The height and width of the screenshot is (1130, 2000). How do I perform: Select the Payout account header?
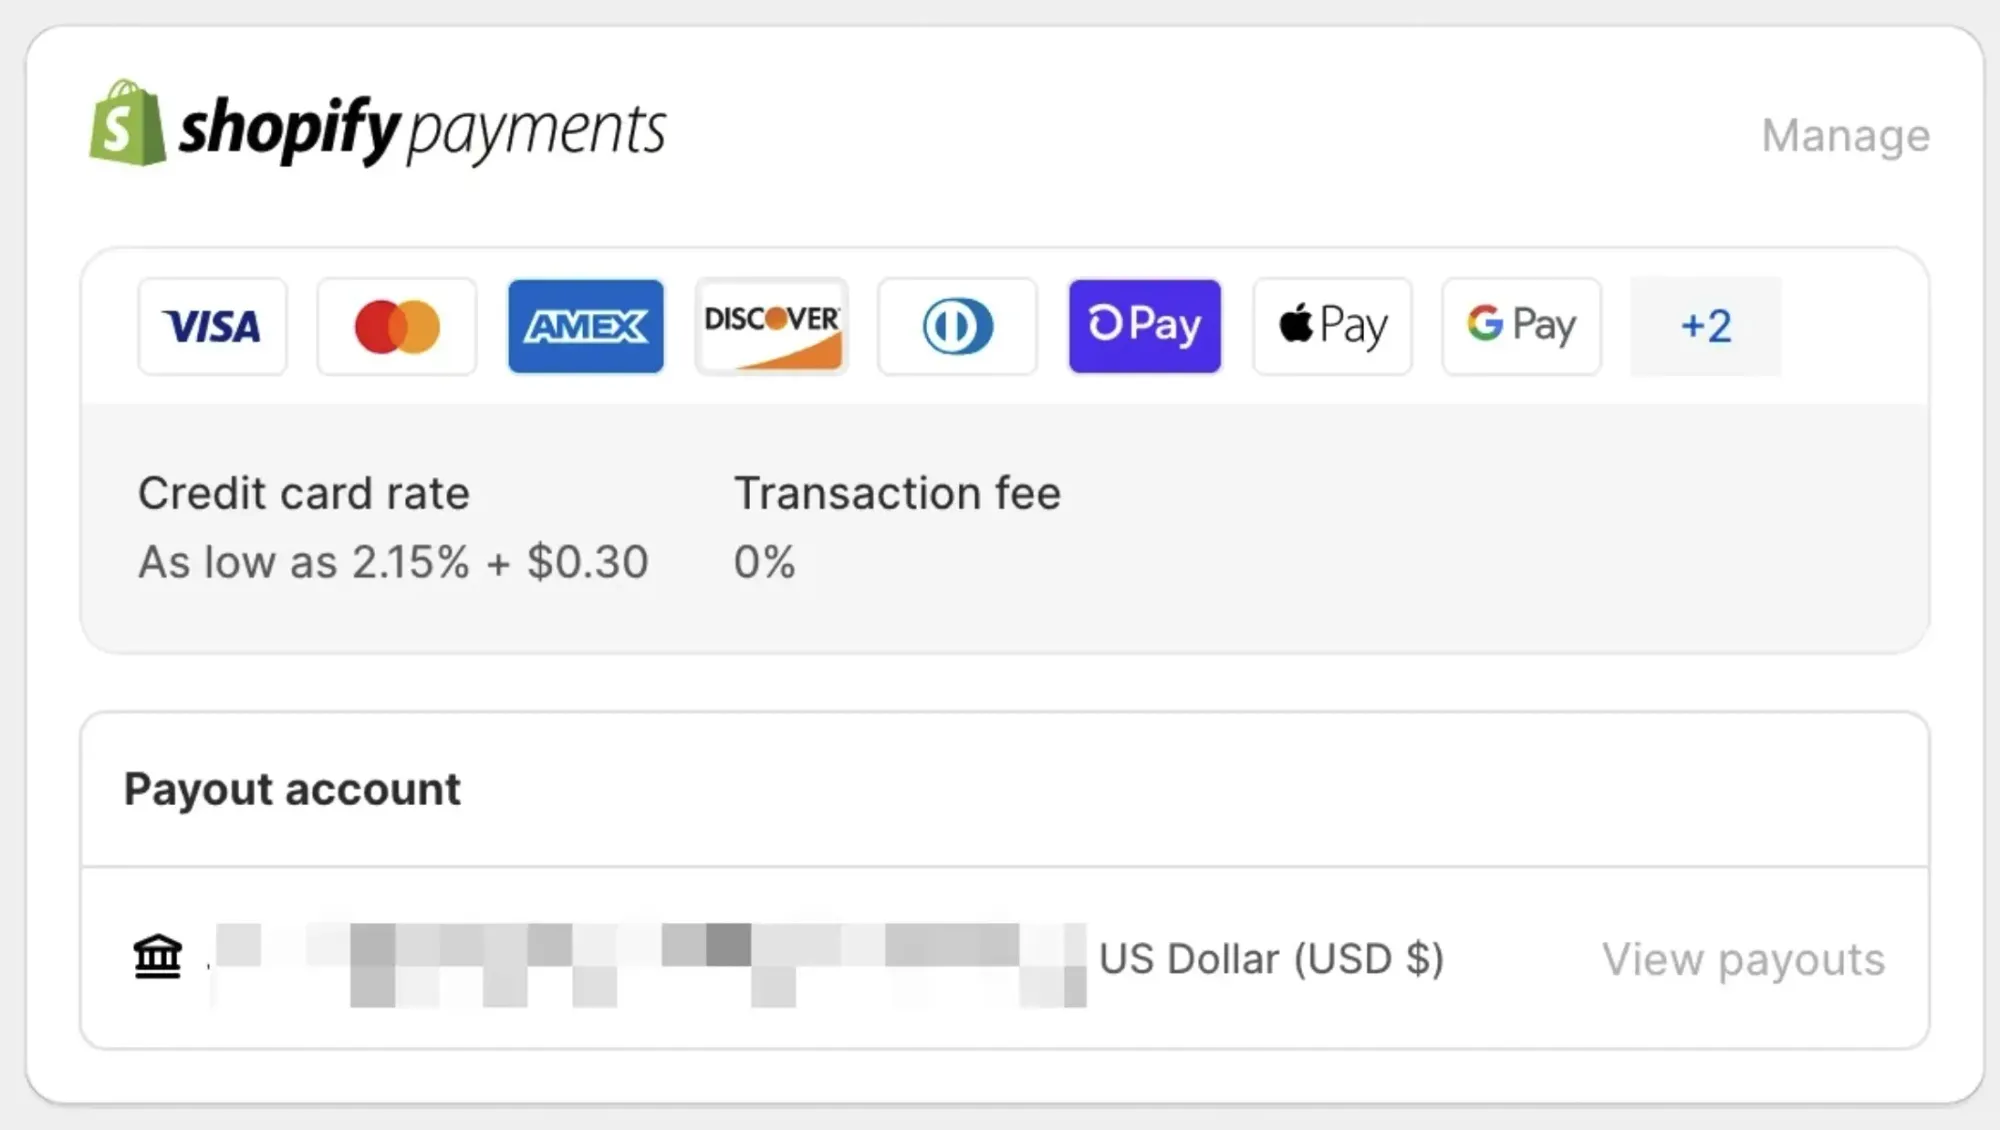[291, 789]
